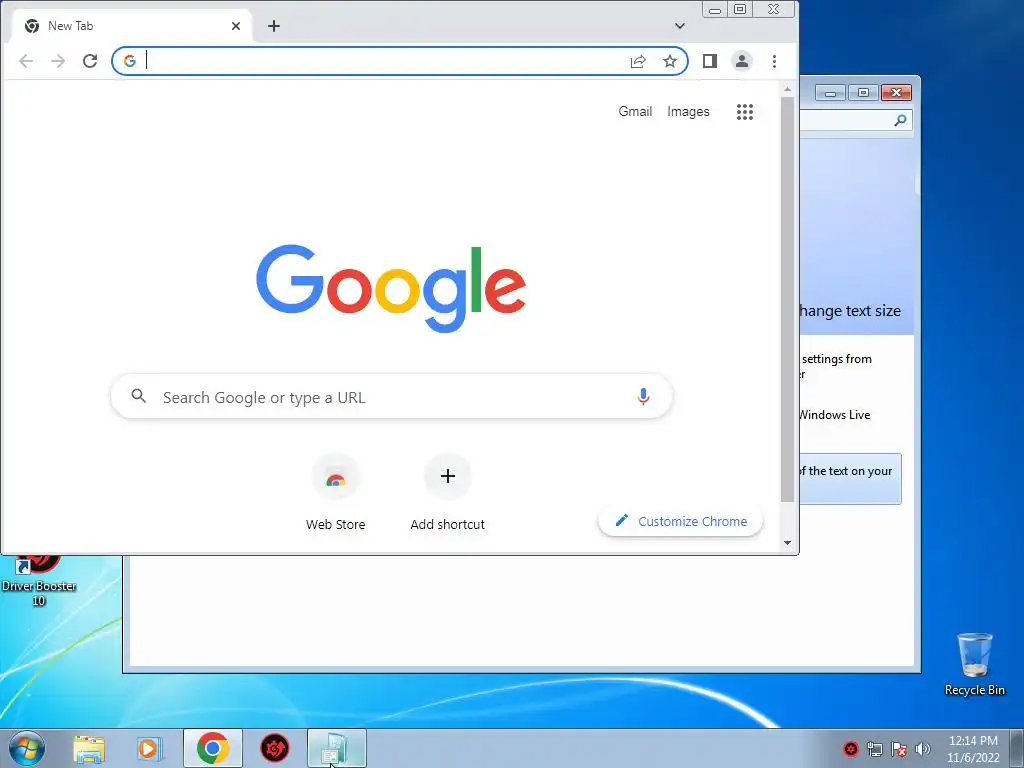Open Driver Booster from the taskbar
Viewport: 1024px width, 768px height.
(275, 748)
